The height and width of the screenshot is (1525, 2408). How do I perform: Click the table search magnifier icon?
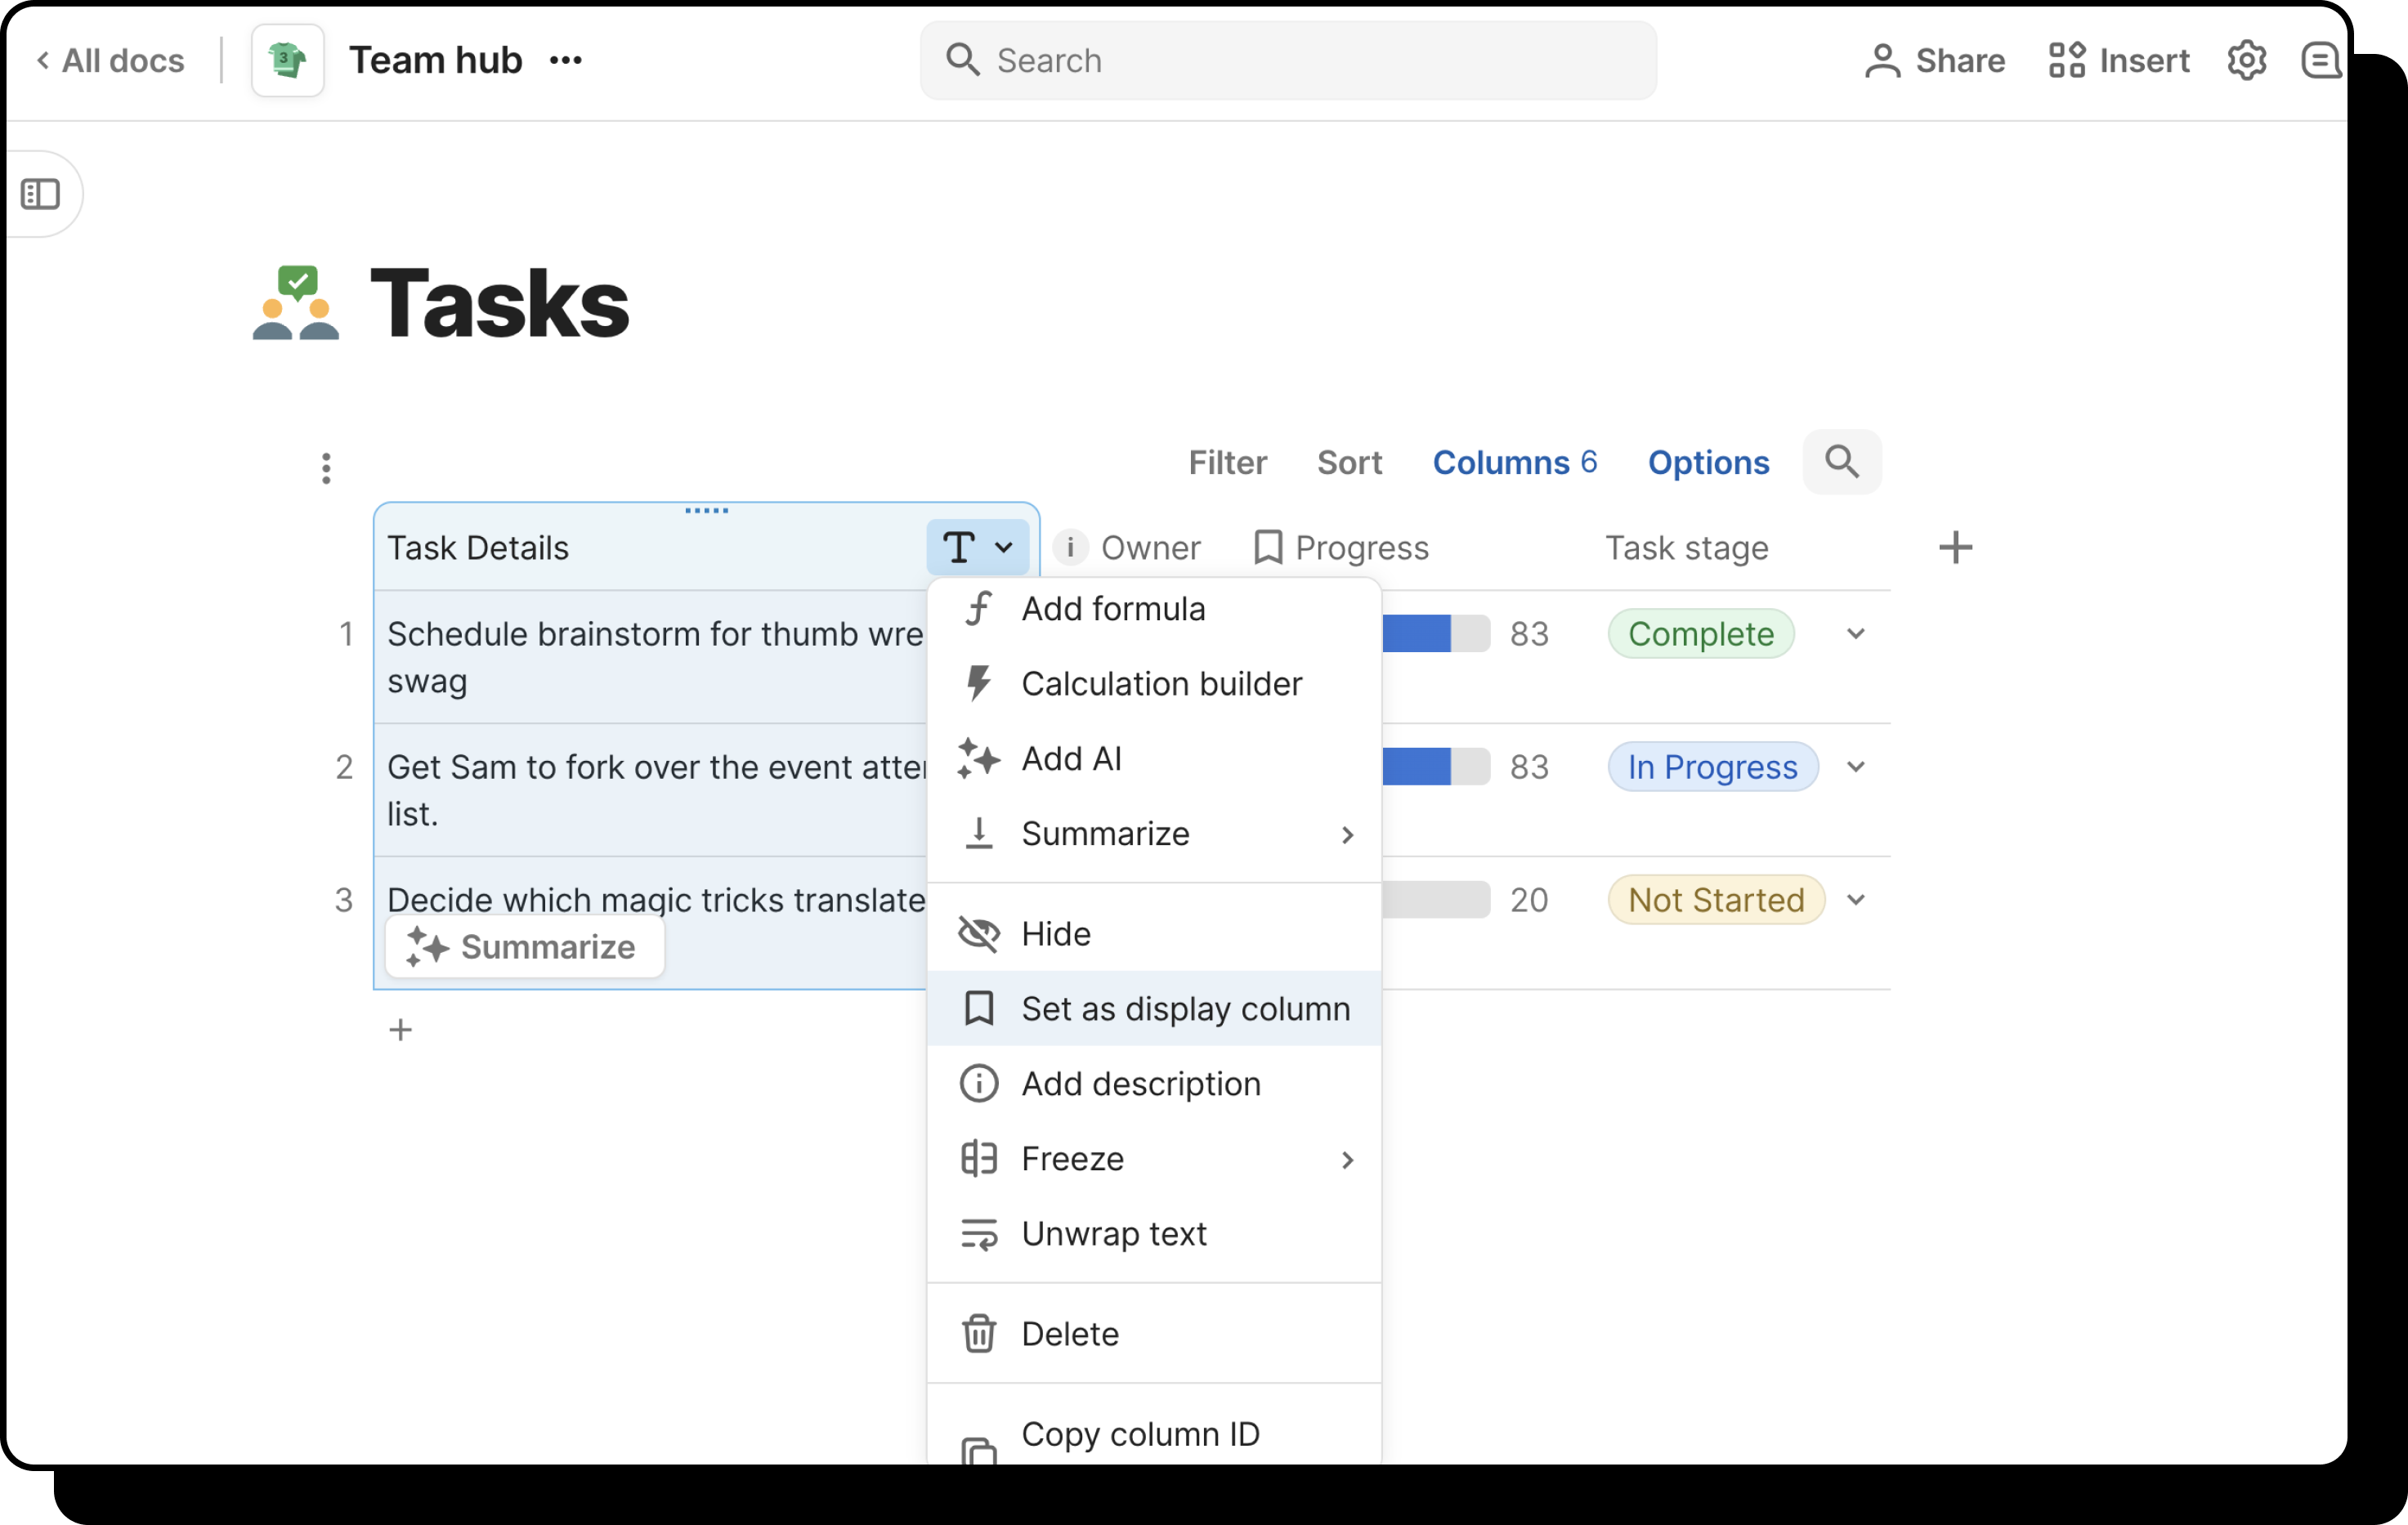(x=1842, y=462)
